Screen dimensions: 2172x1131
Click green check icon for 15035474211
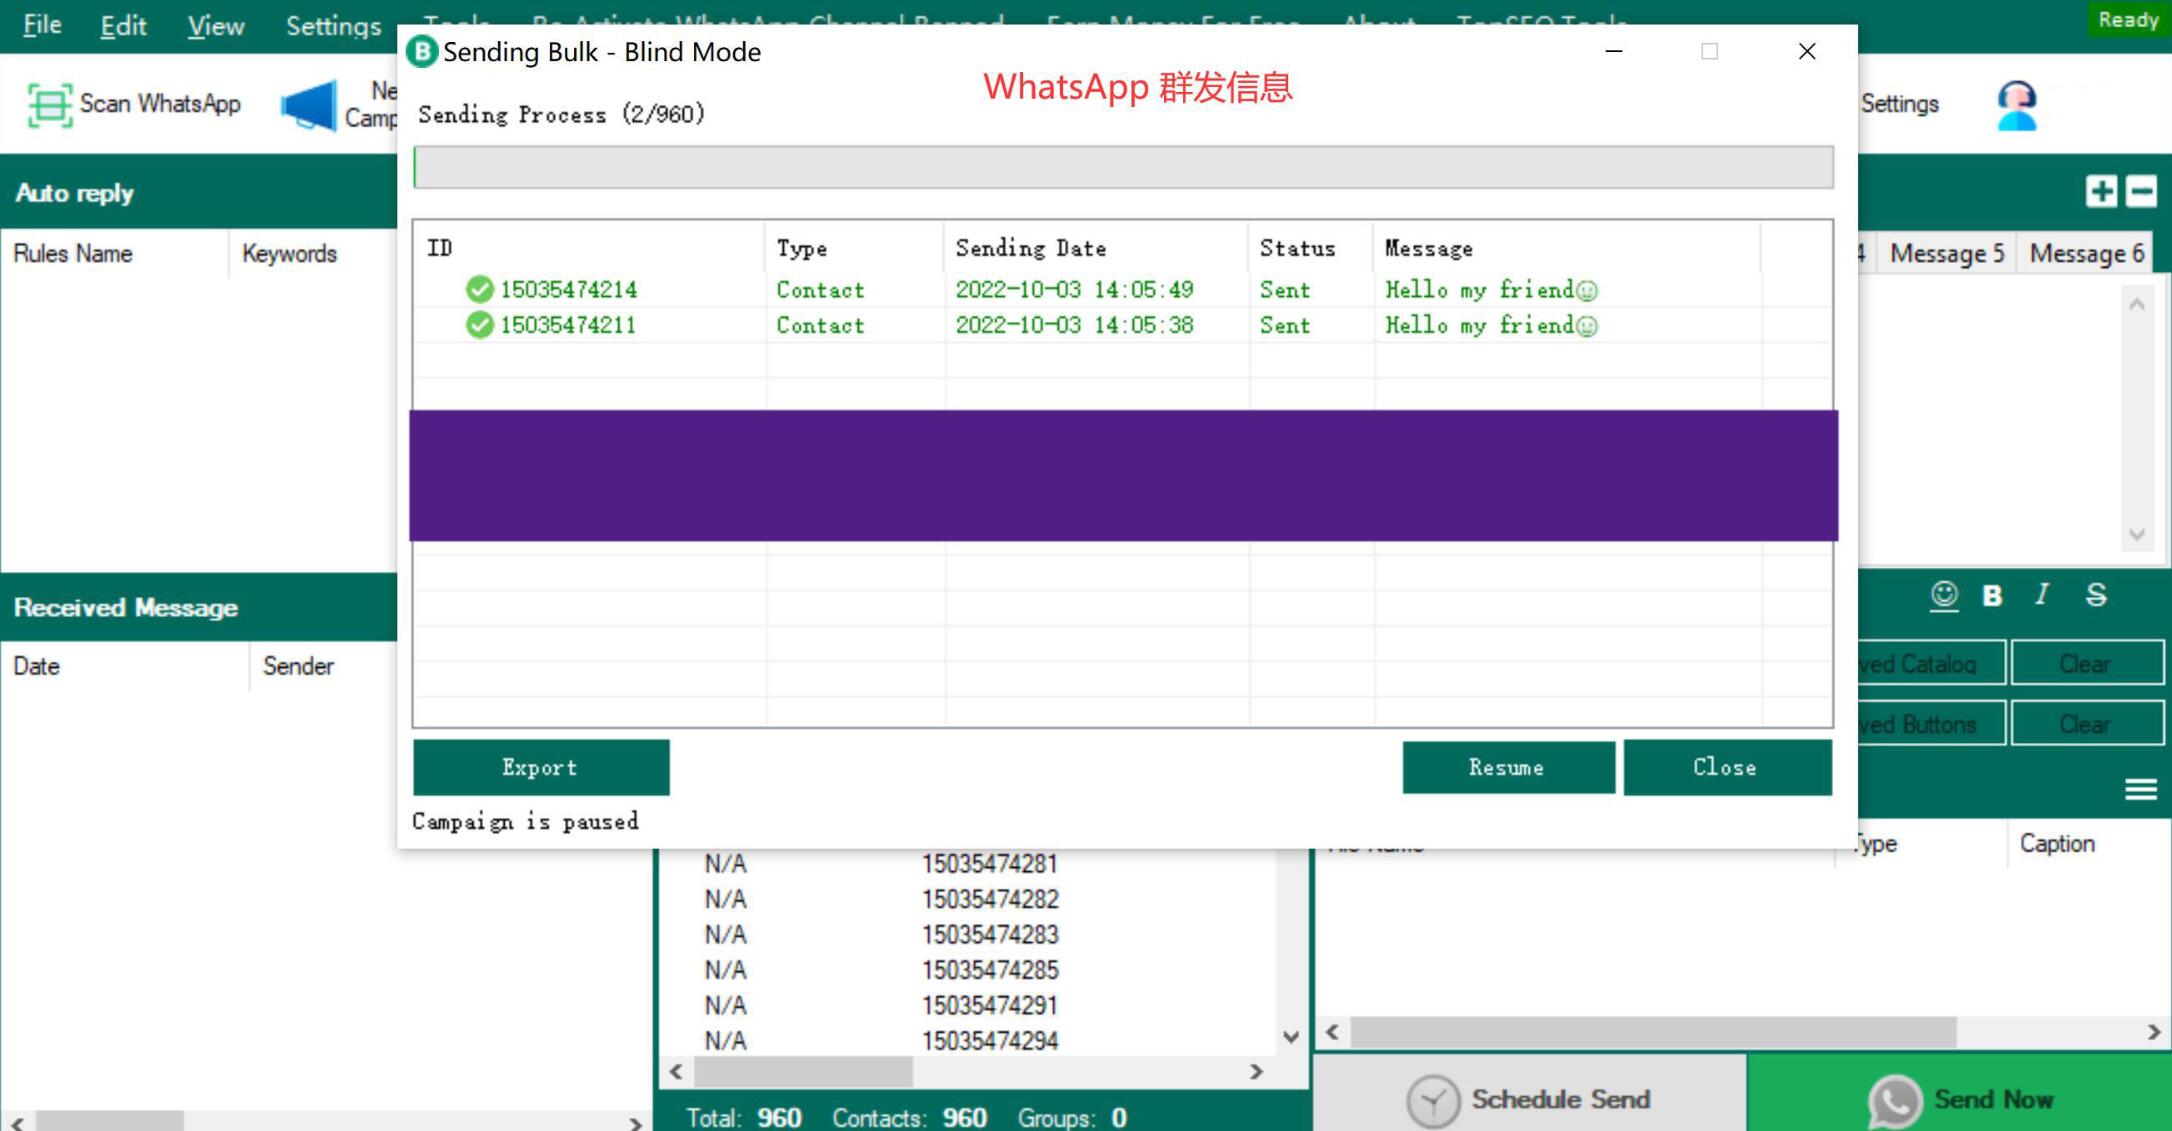pos(479,325)
